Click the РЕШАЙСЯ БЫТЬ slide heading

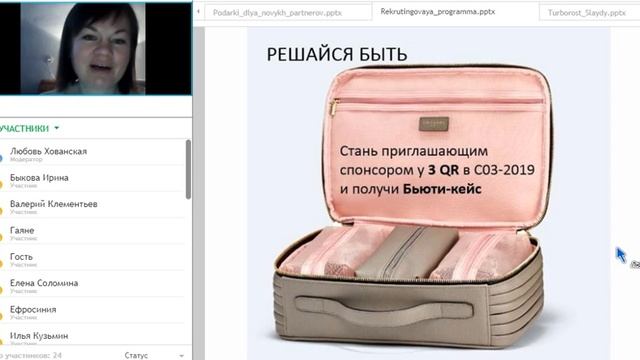point(337,55)
